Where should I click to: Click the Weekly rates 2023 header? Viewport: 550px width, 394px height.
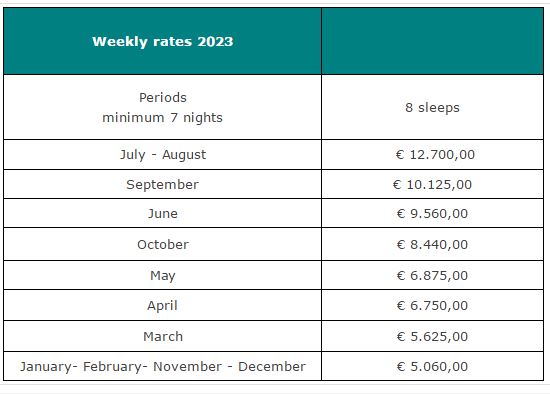(x=162, y=41)
